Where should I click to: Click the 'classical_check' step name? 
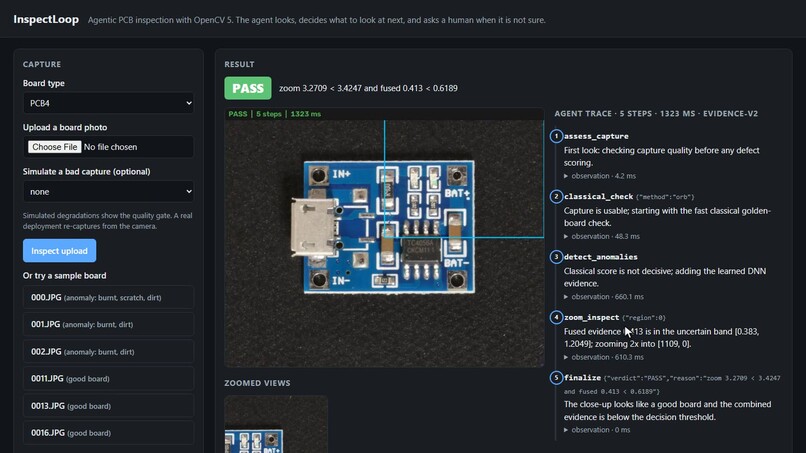598,196
